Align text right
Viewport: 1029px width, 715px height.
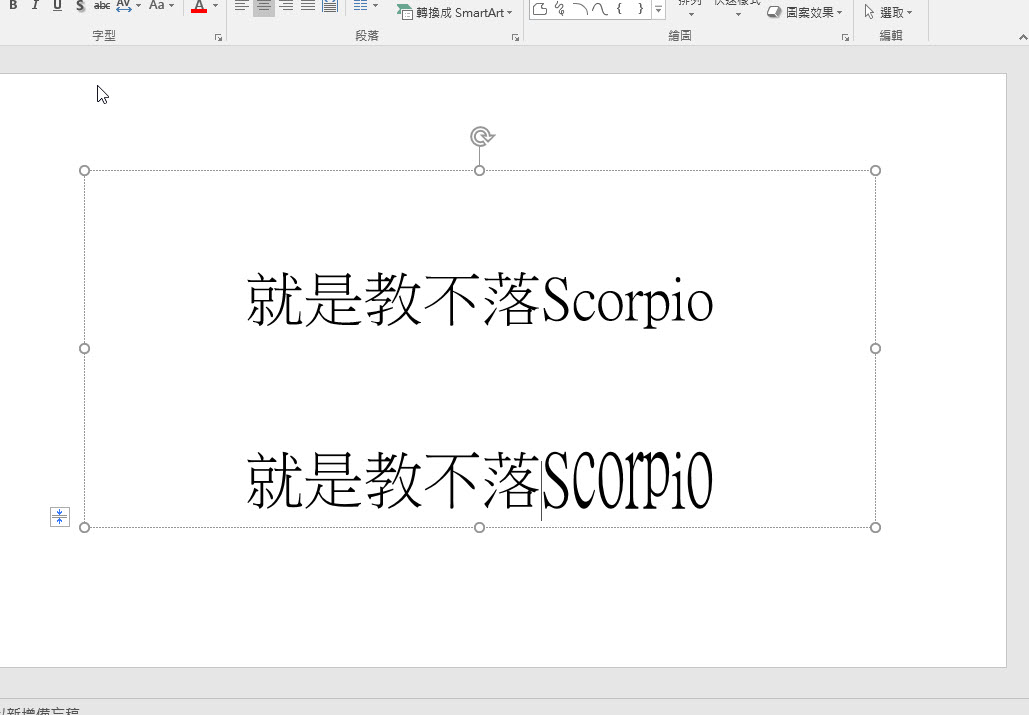[x=286, y=6]
